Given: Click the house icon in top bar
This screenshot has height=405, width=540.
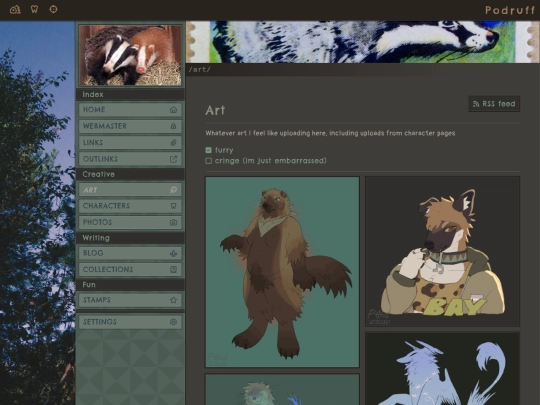Looking at the screenshot, I should click(x=15, y=9).
